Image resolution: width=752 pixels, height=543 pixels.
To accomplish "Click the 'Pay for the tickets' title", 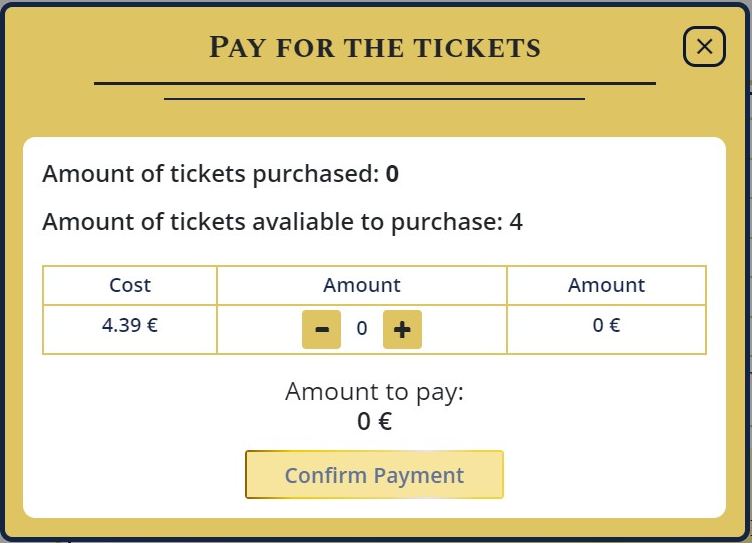I will click(x=374, y=46).
